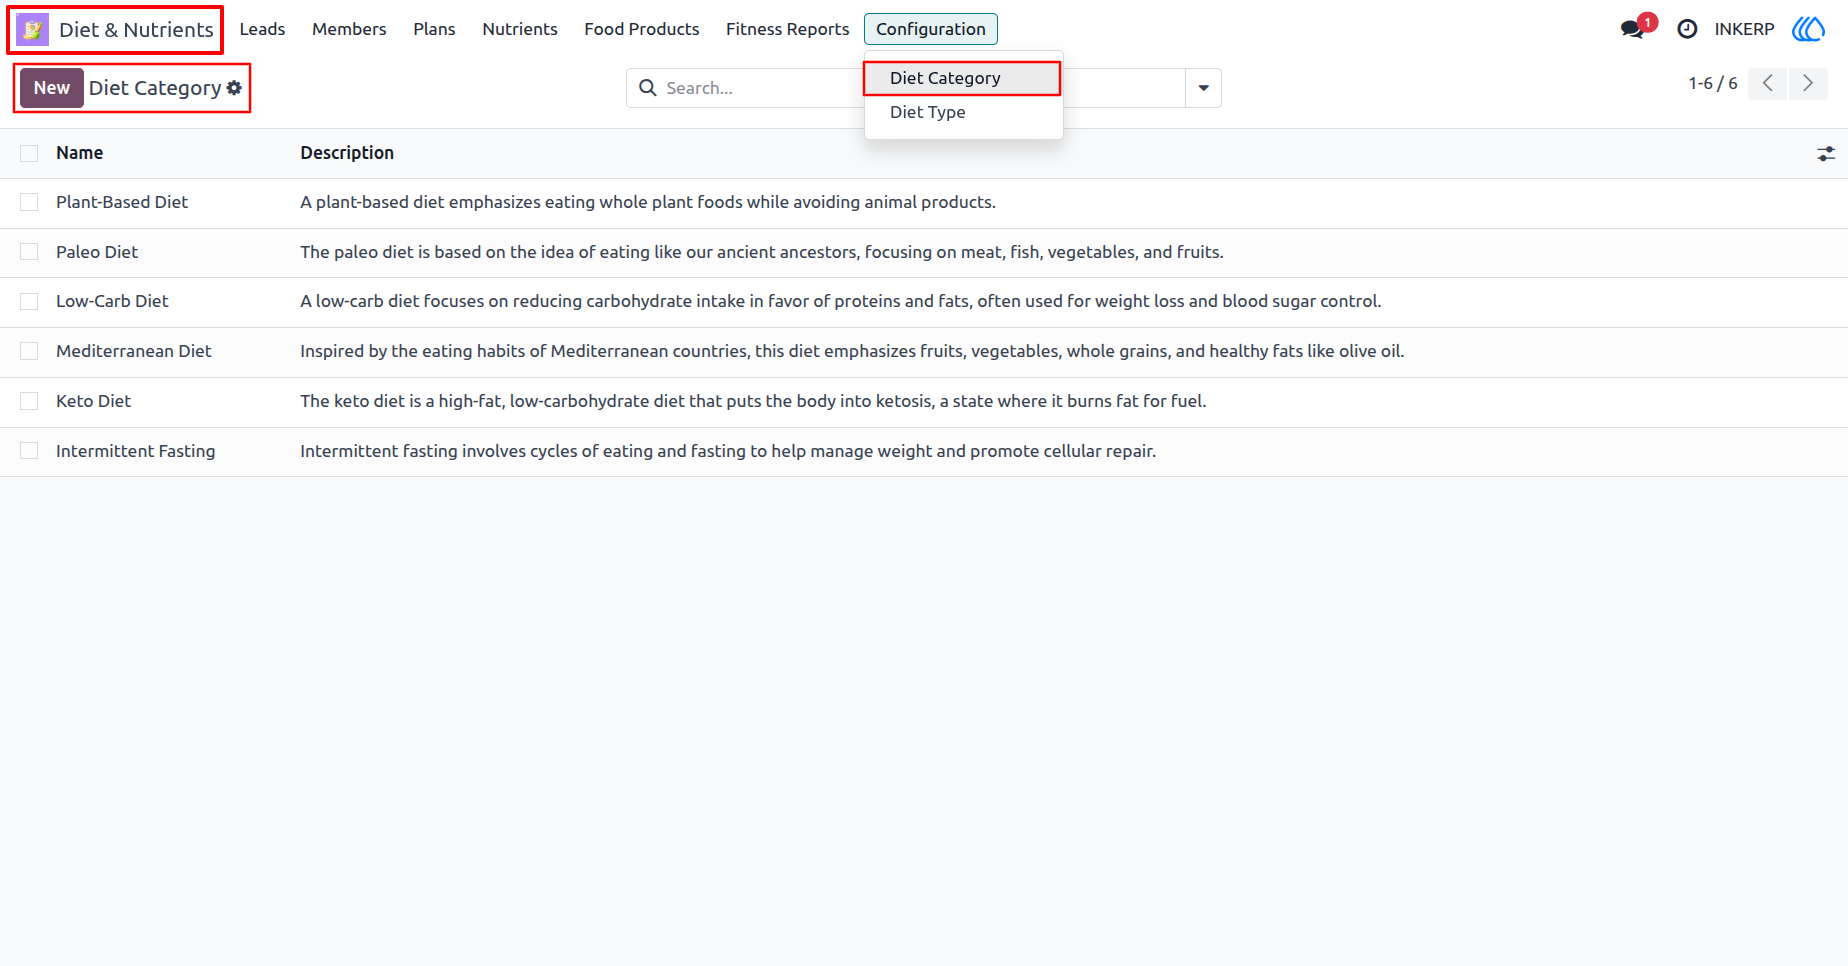Image resolution: width=1848 pixels, height=966 pixels.
Task: Check the Paleo Diet row checkbox
Action: coord(29,252)
